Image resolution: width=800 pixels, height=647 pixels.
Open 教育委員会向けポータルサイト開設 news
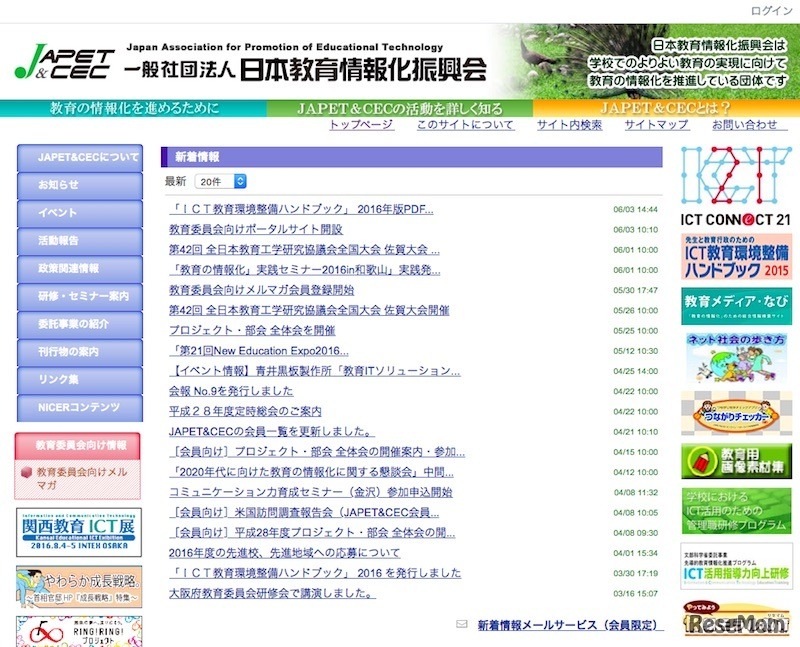[256, 230]
